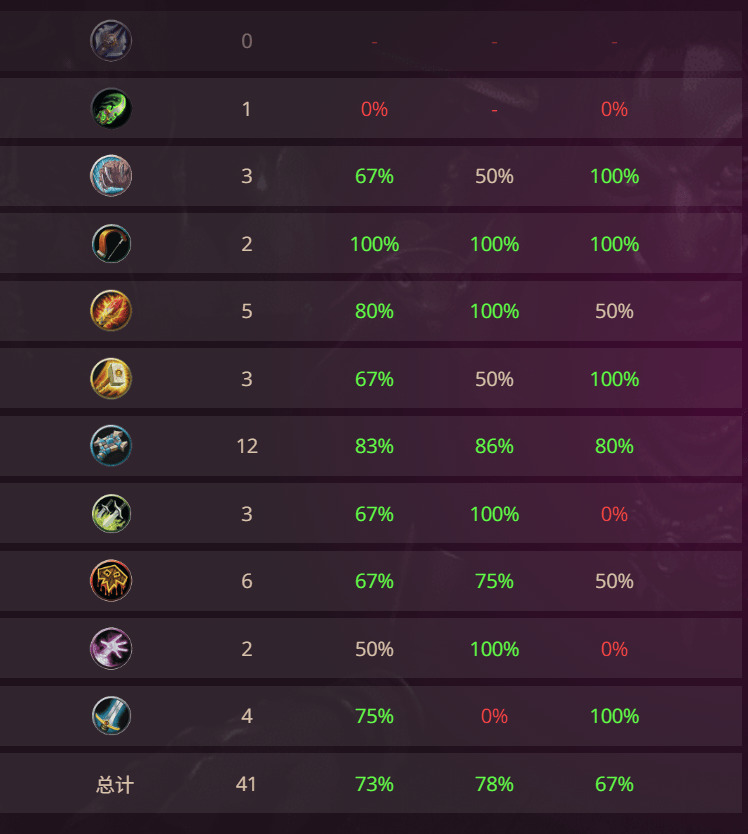Click the 83% win rate in Priest row
The image size is (748, 834).
pyautogui.click(x=374, y=446)
